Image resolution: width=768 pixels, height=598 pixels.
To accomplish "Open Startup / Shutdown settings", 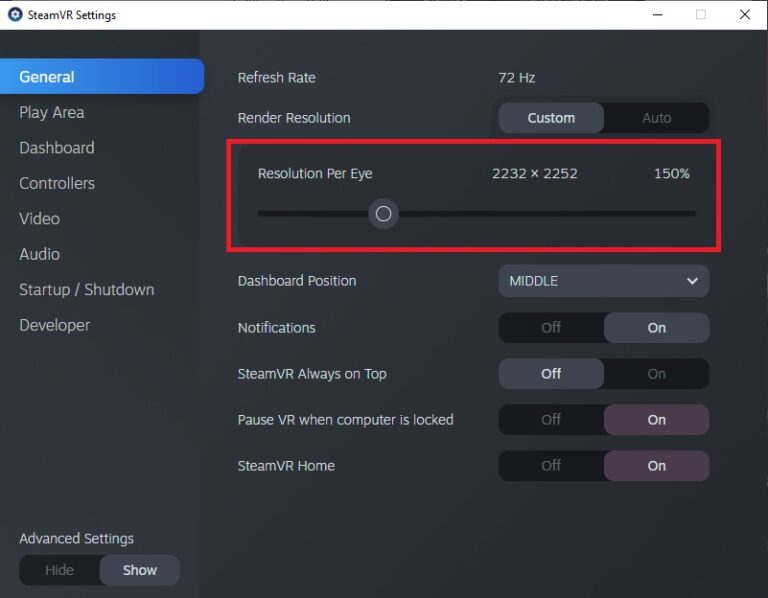I will 87,290.
